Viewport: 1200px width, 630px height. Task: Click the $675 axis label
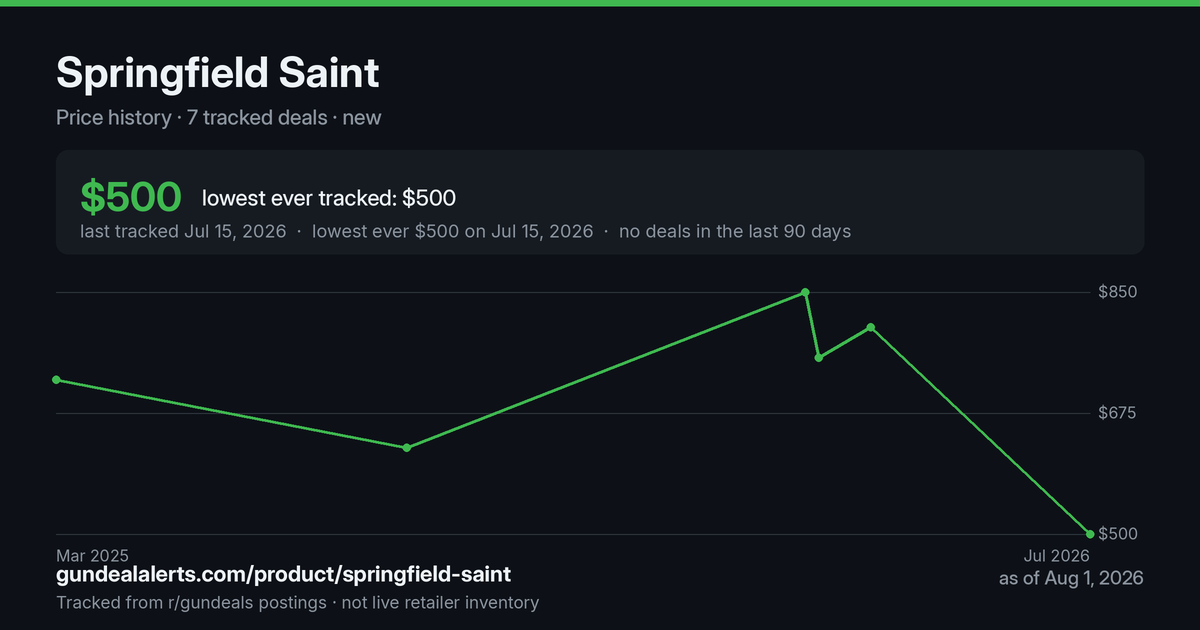1118,413
